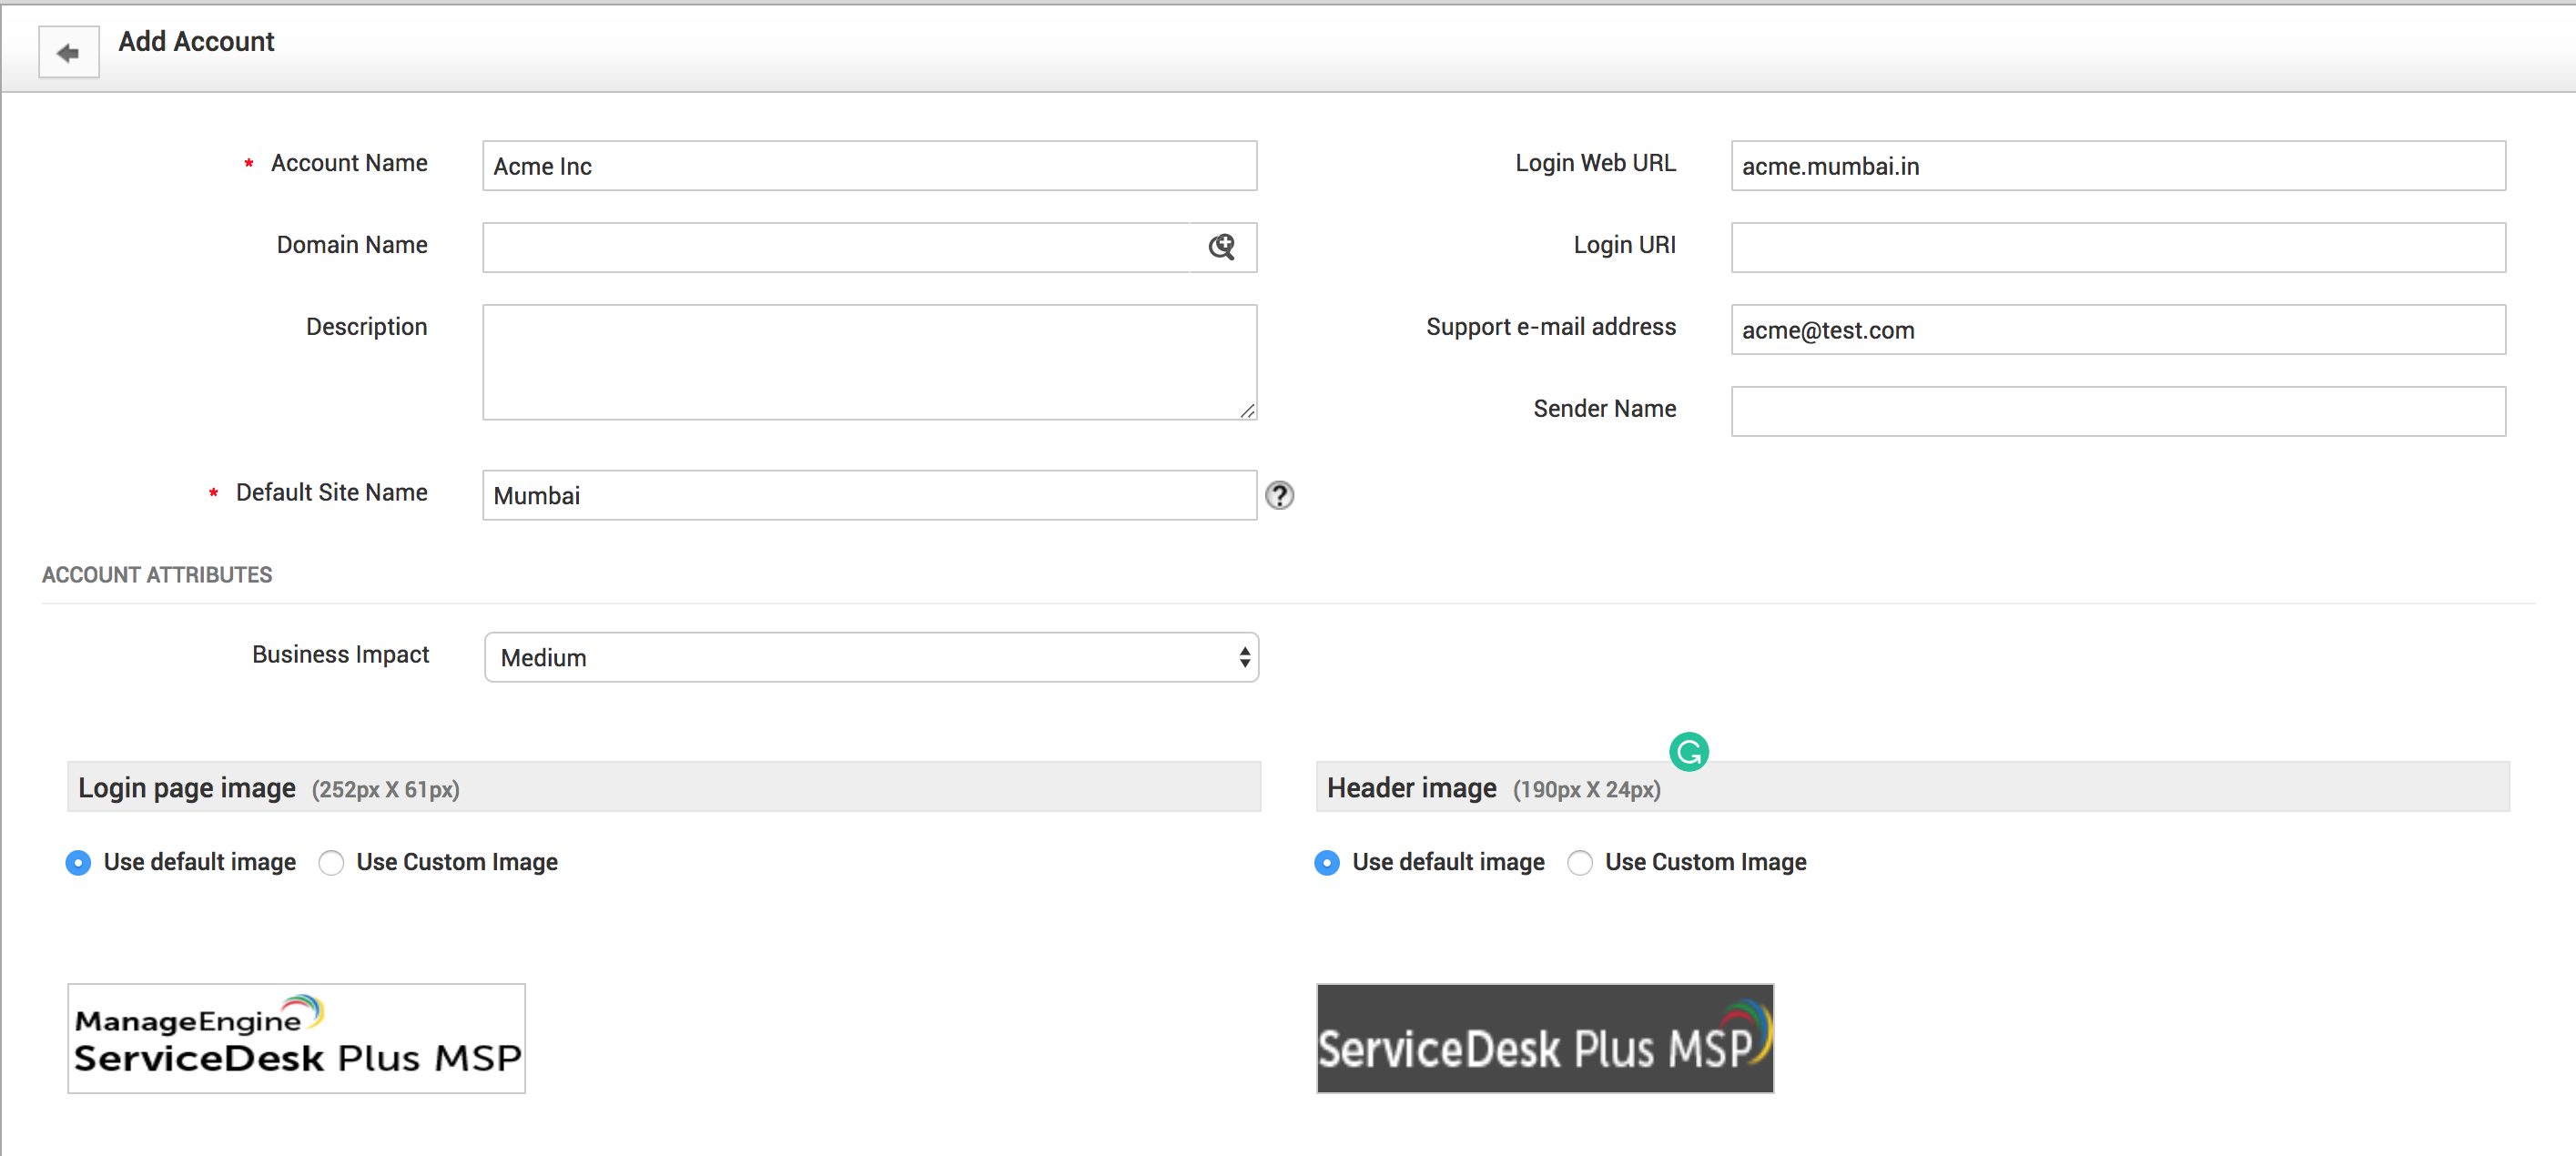Click the domain search magnifier icon
Image resolution: width=2576 pixels, height=1156 pixels.
[x=1221, y=247]
